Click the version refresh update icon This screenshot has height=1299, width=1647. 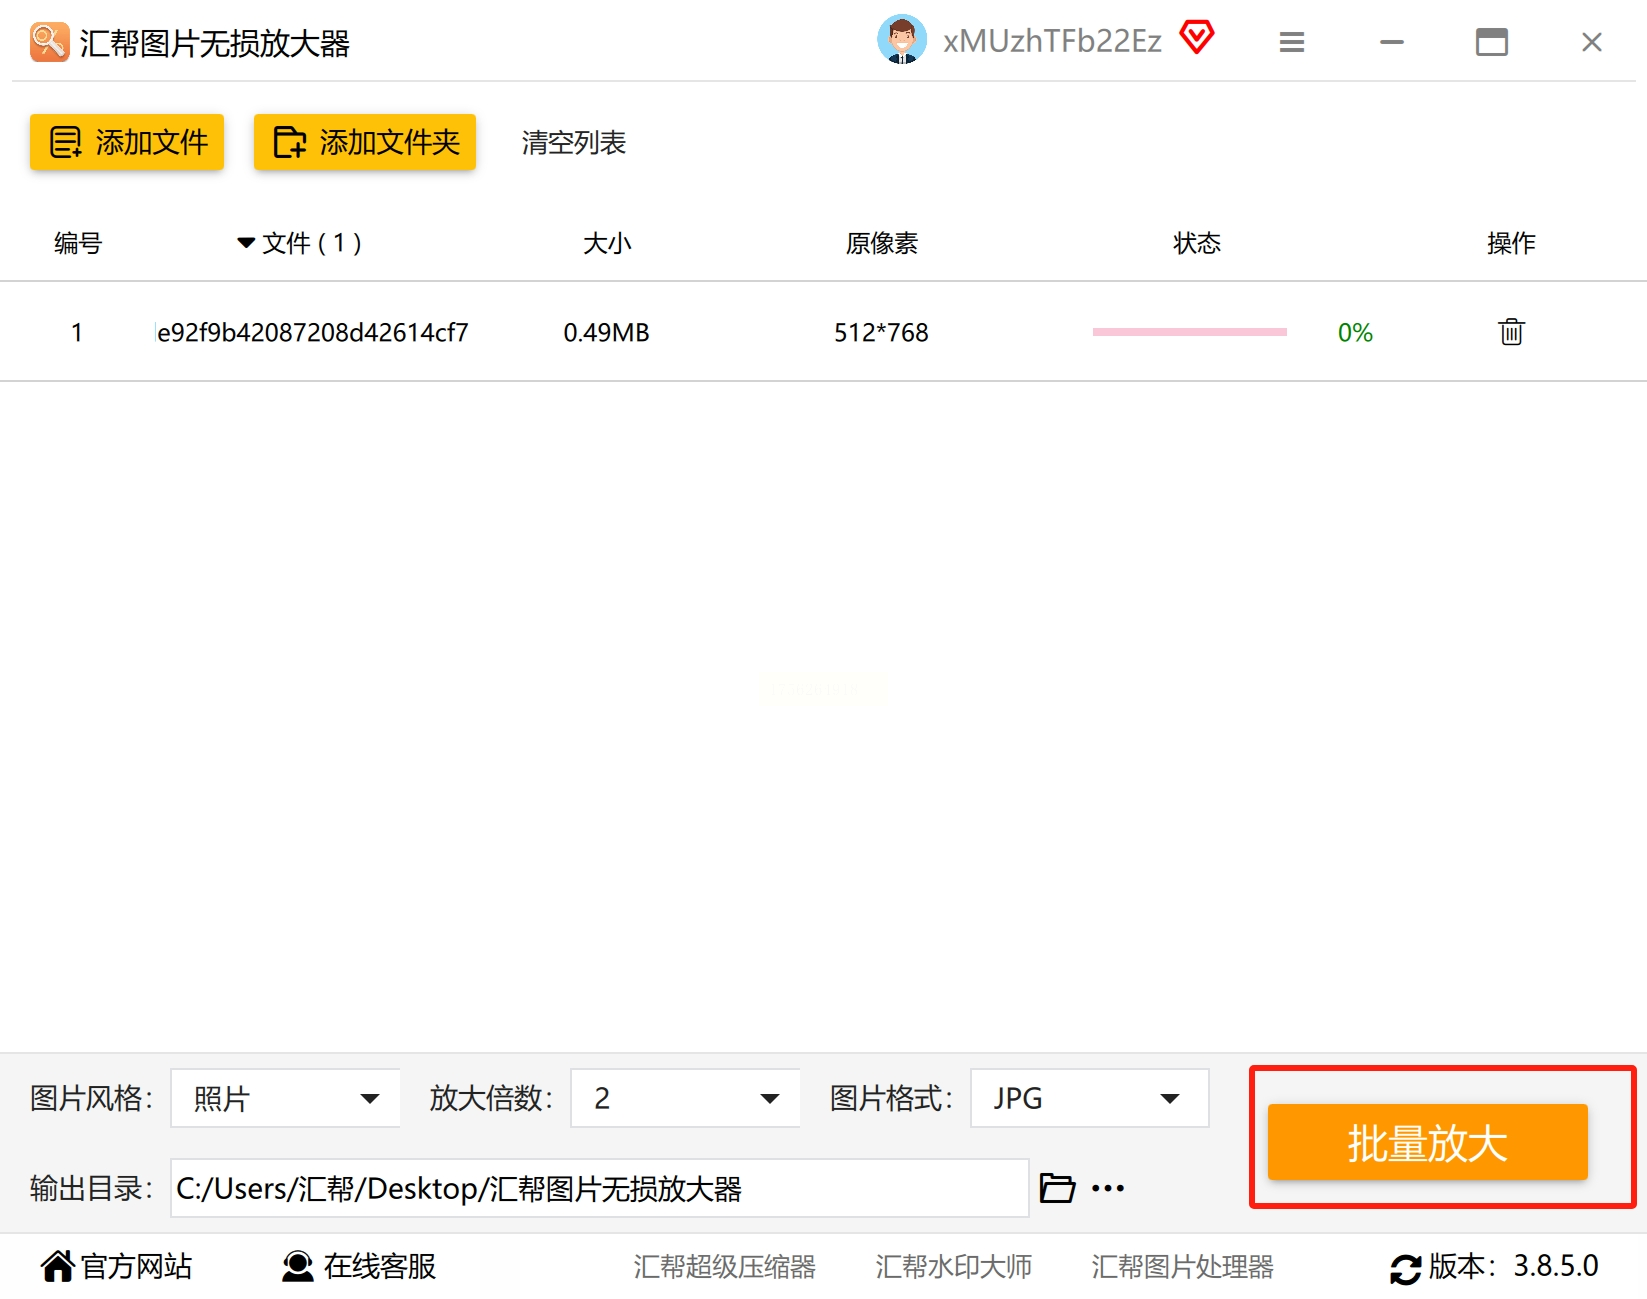[x=1405, y=1269]
